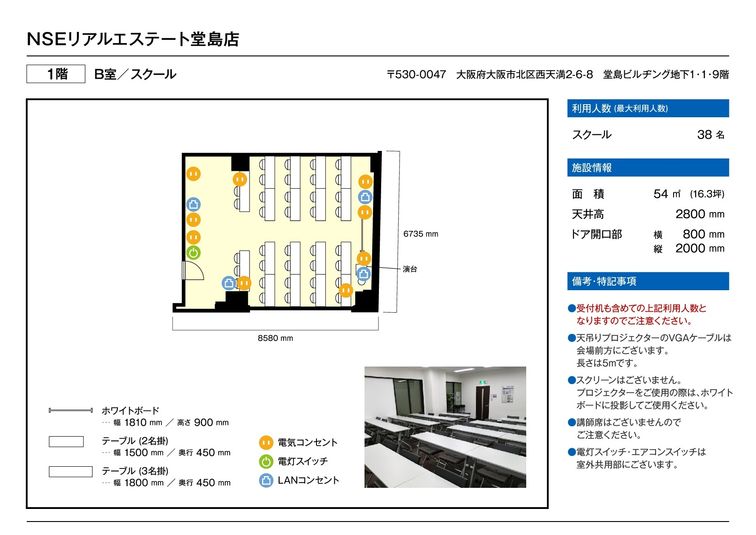Select room depth dimension 6735 mm

[421, 234]
